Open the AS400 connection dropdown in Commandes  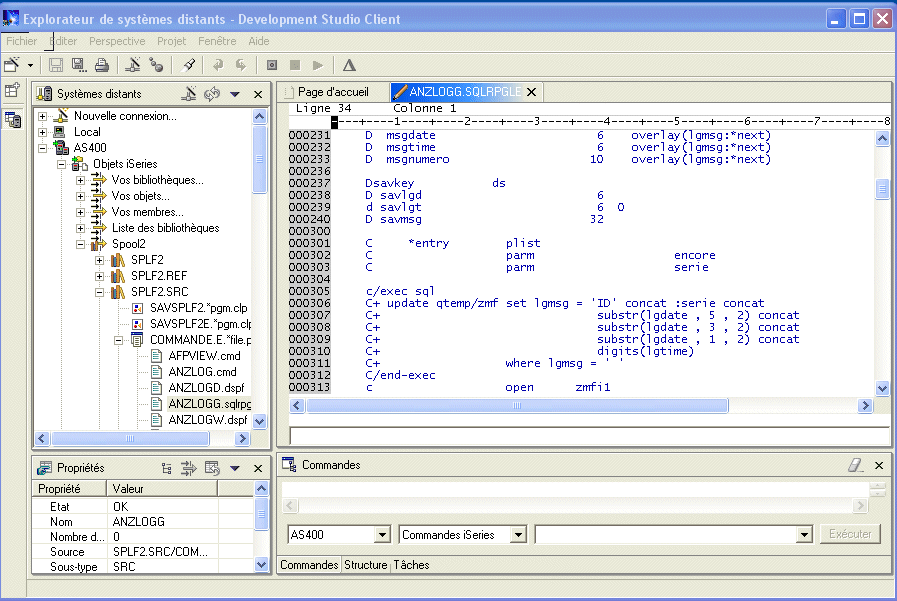point(381,535)
